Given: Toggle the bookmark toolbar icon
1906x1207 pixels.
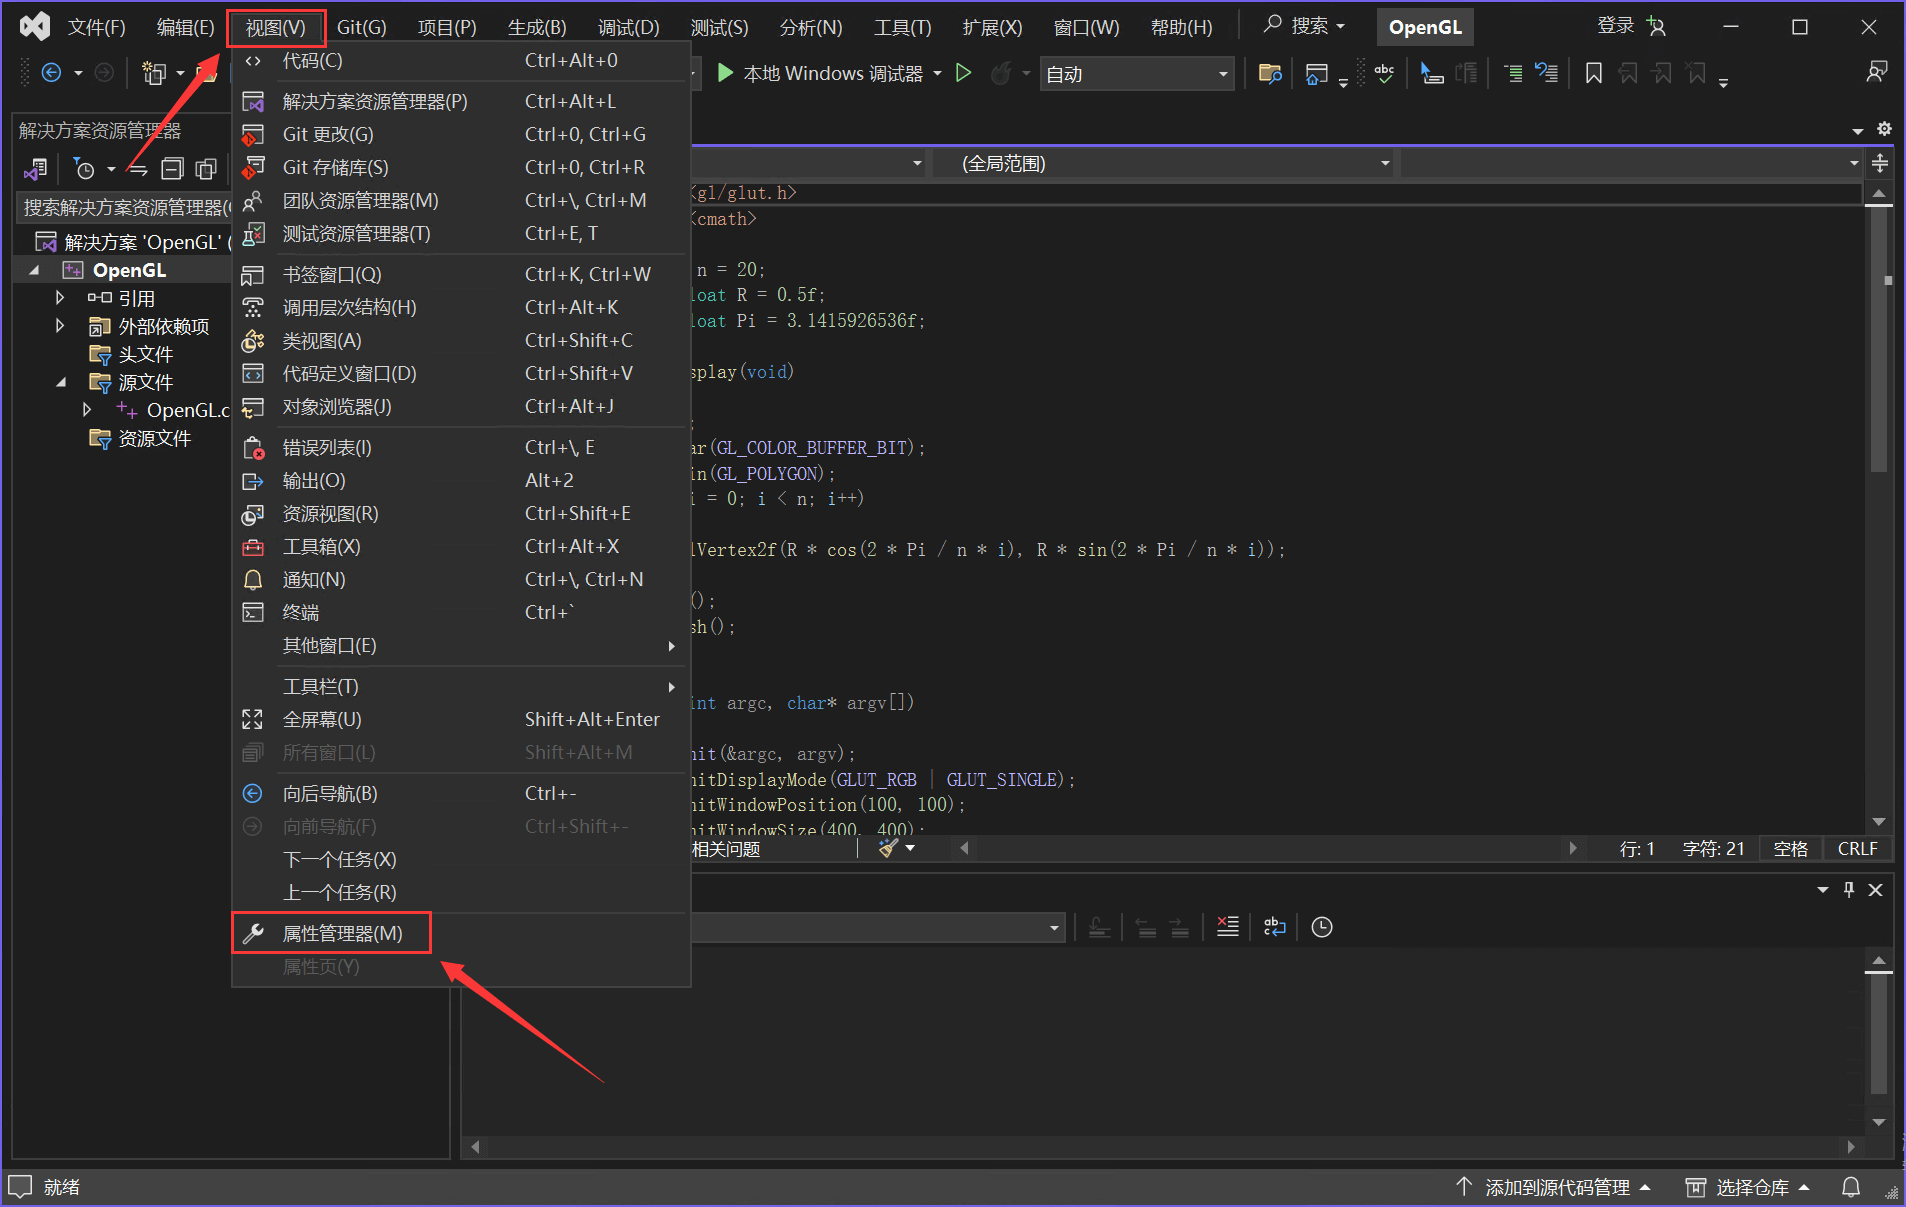Looking at the screenshot, I should click(x=1594, y=73).
